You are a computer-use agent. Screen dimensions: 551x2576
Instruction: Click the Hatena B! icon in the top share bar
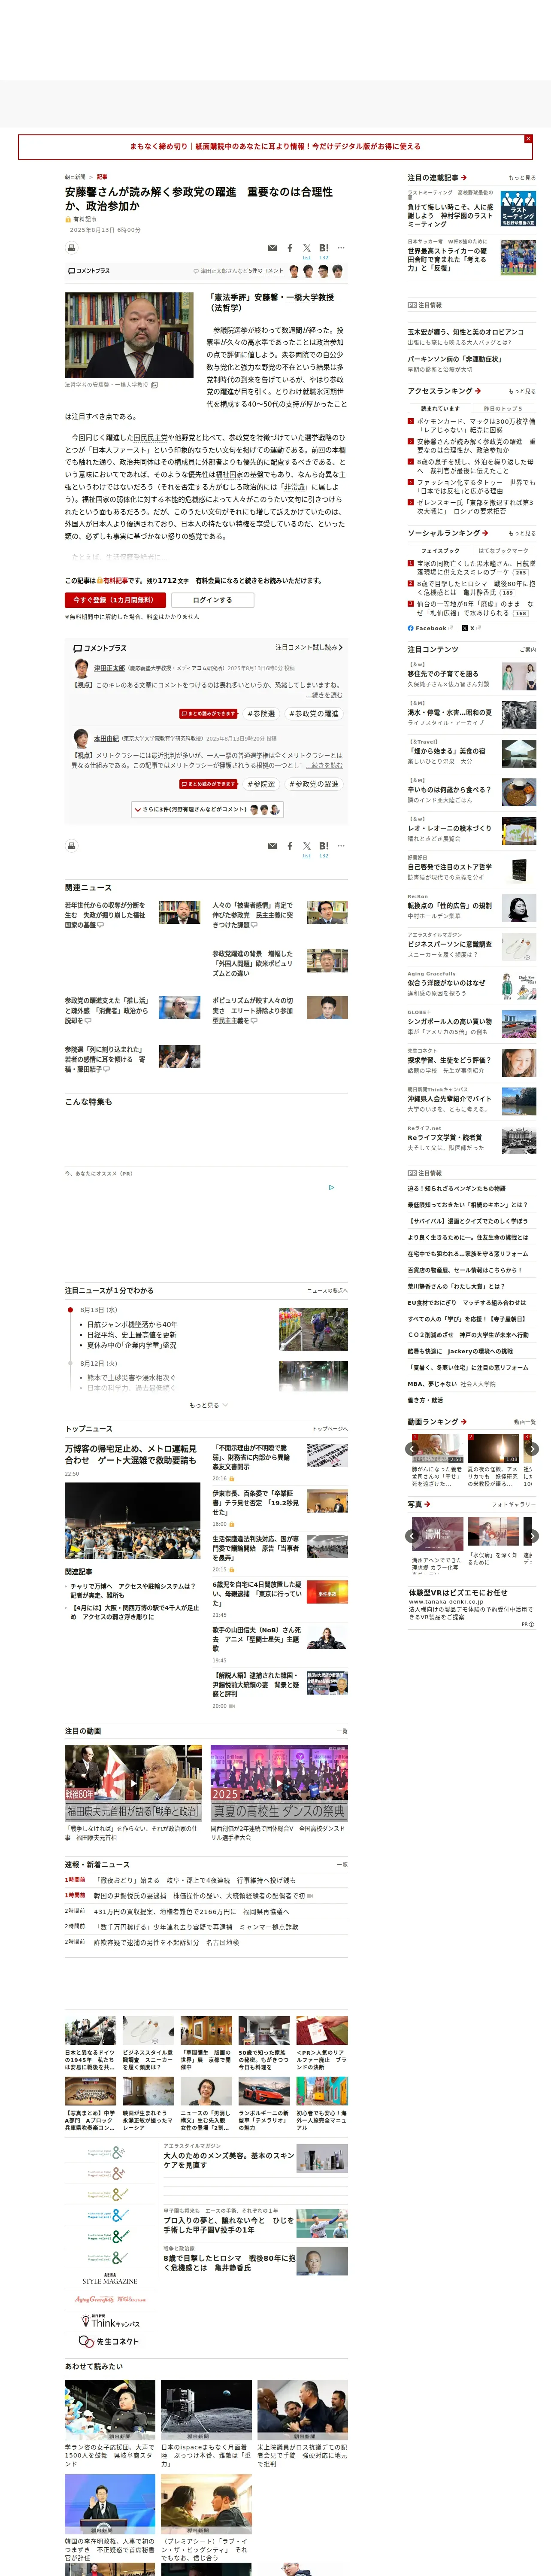coord(324,248)
